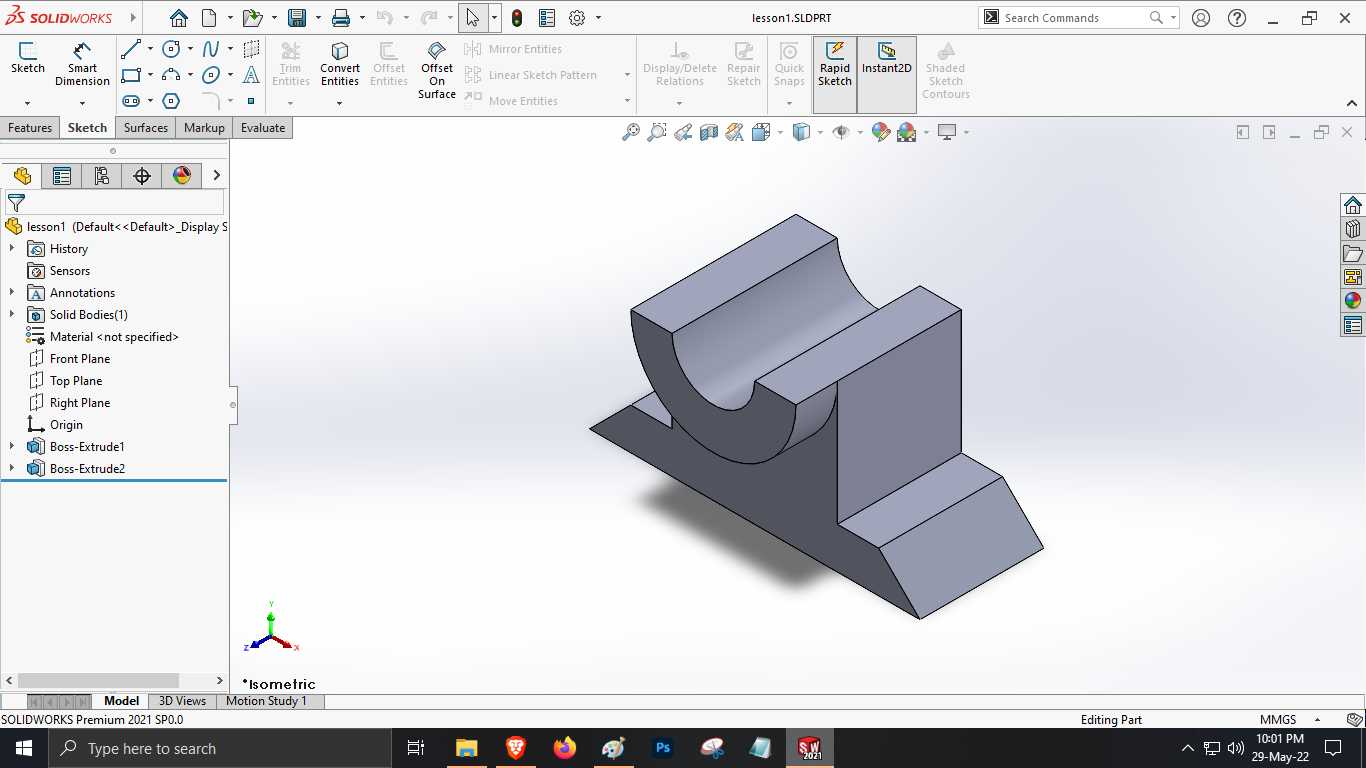Open Custom Properties in task pane
1366x768 pixels.
click(1353, 325)
